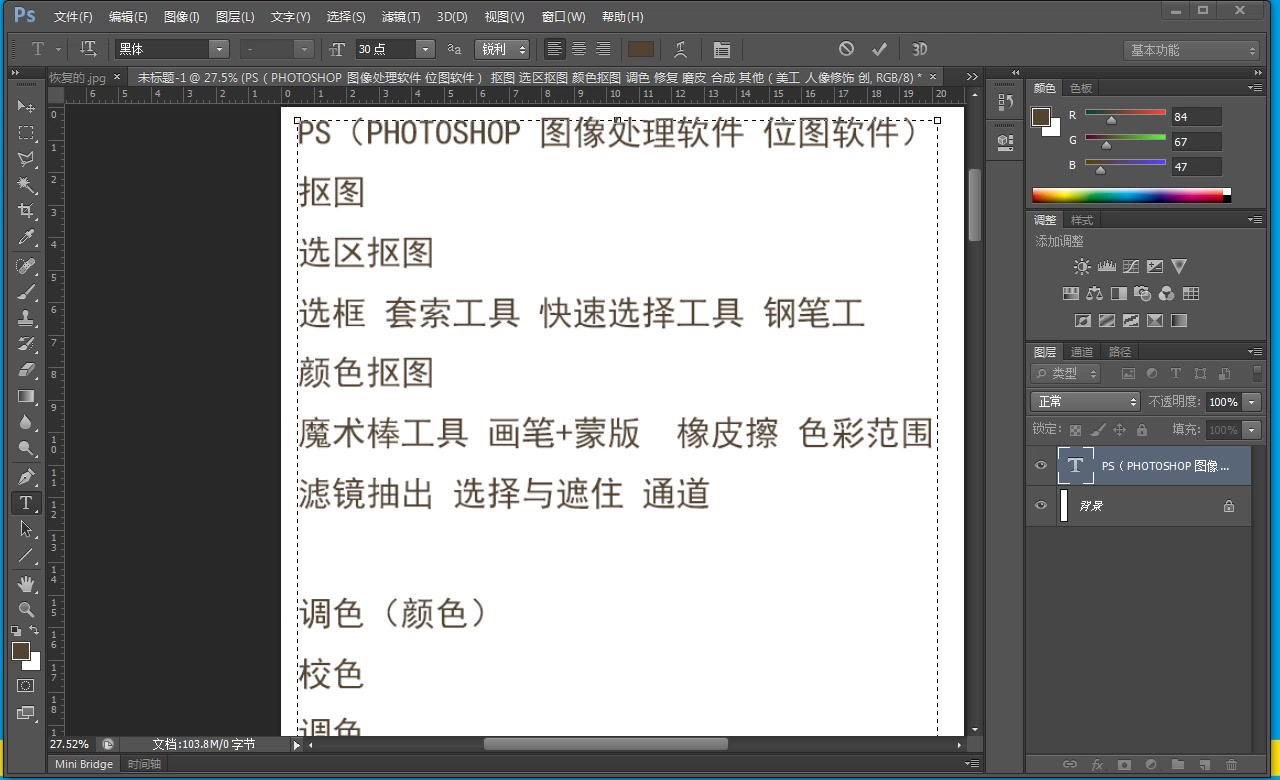Select the Move tool

pos(26,107)
